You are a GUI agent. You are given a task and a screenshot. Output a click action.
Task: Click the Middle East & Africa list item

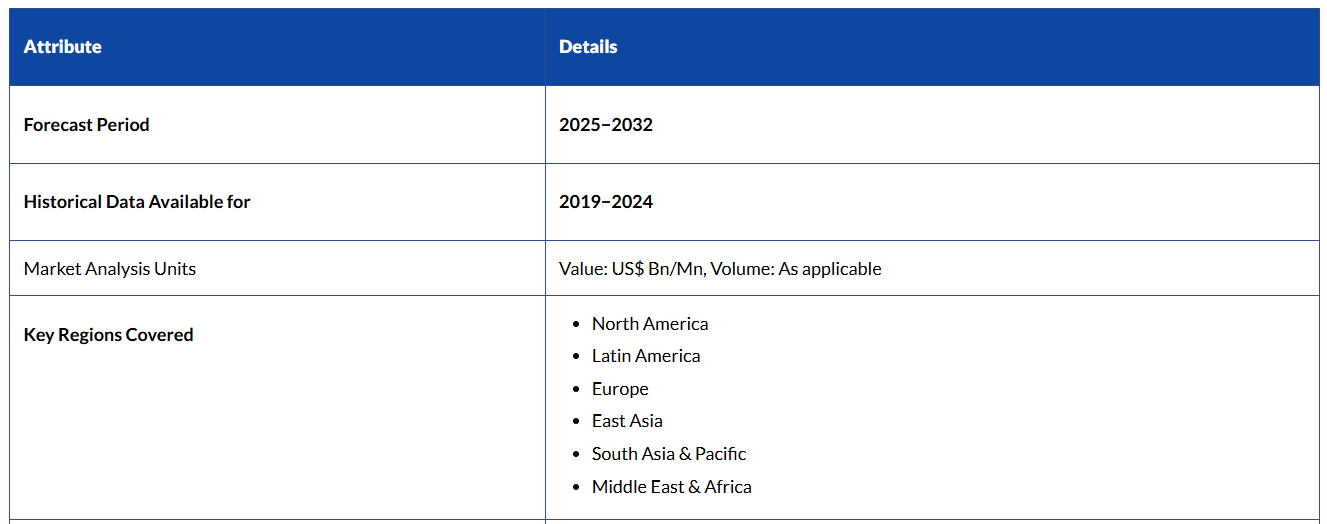[672, 487]
